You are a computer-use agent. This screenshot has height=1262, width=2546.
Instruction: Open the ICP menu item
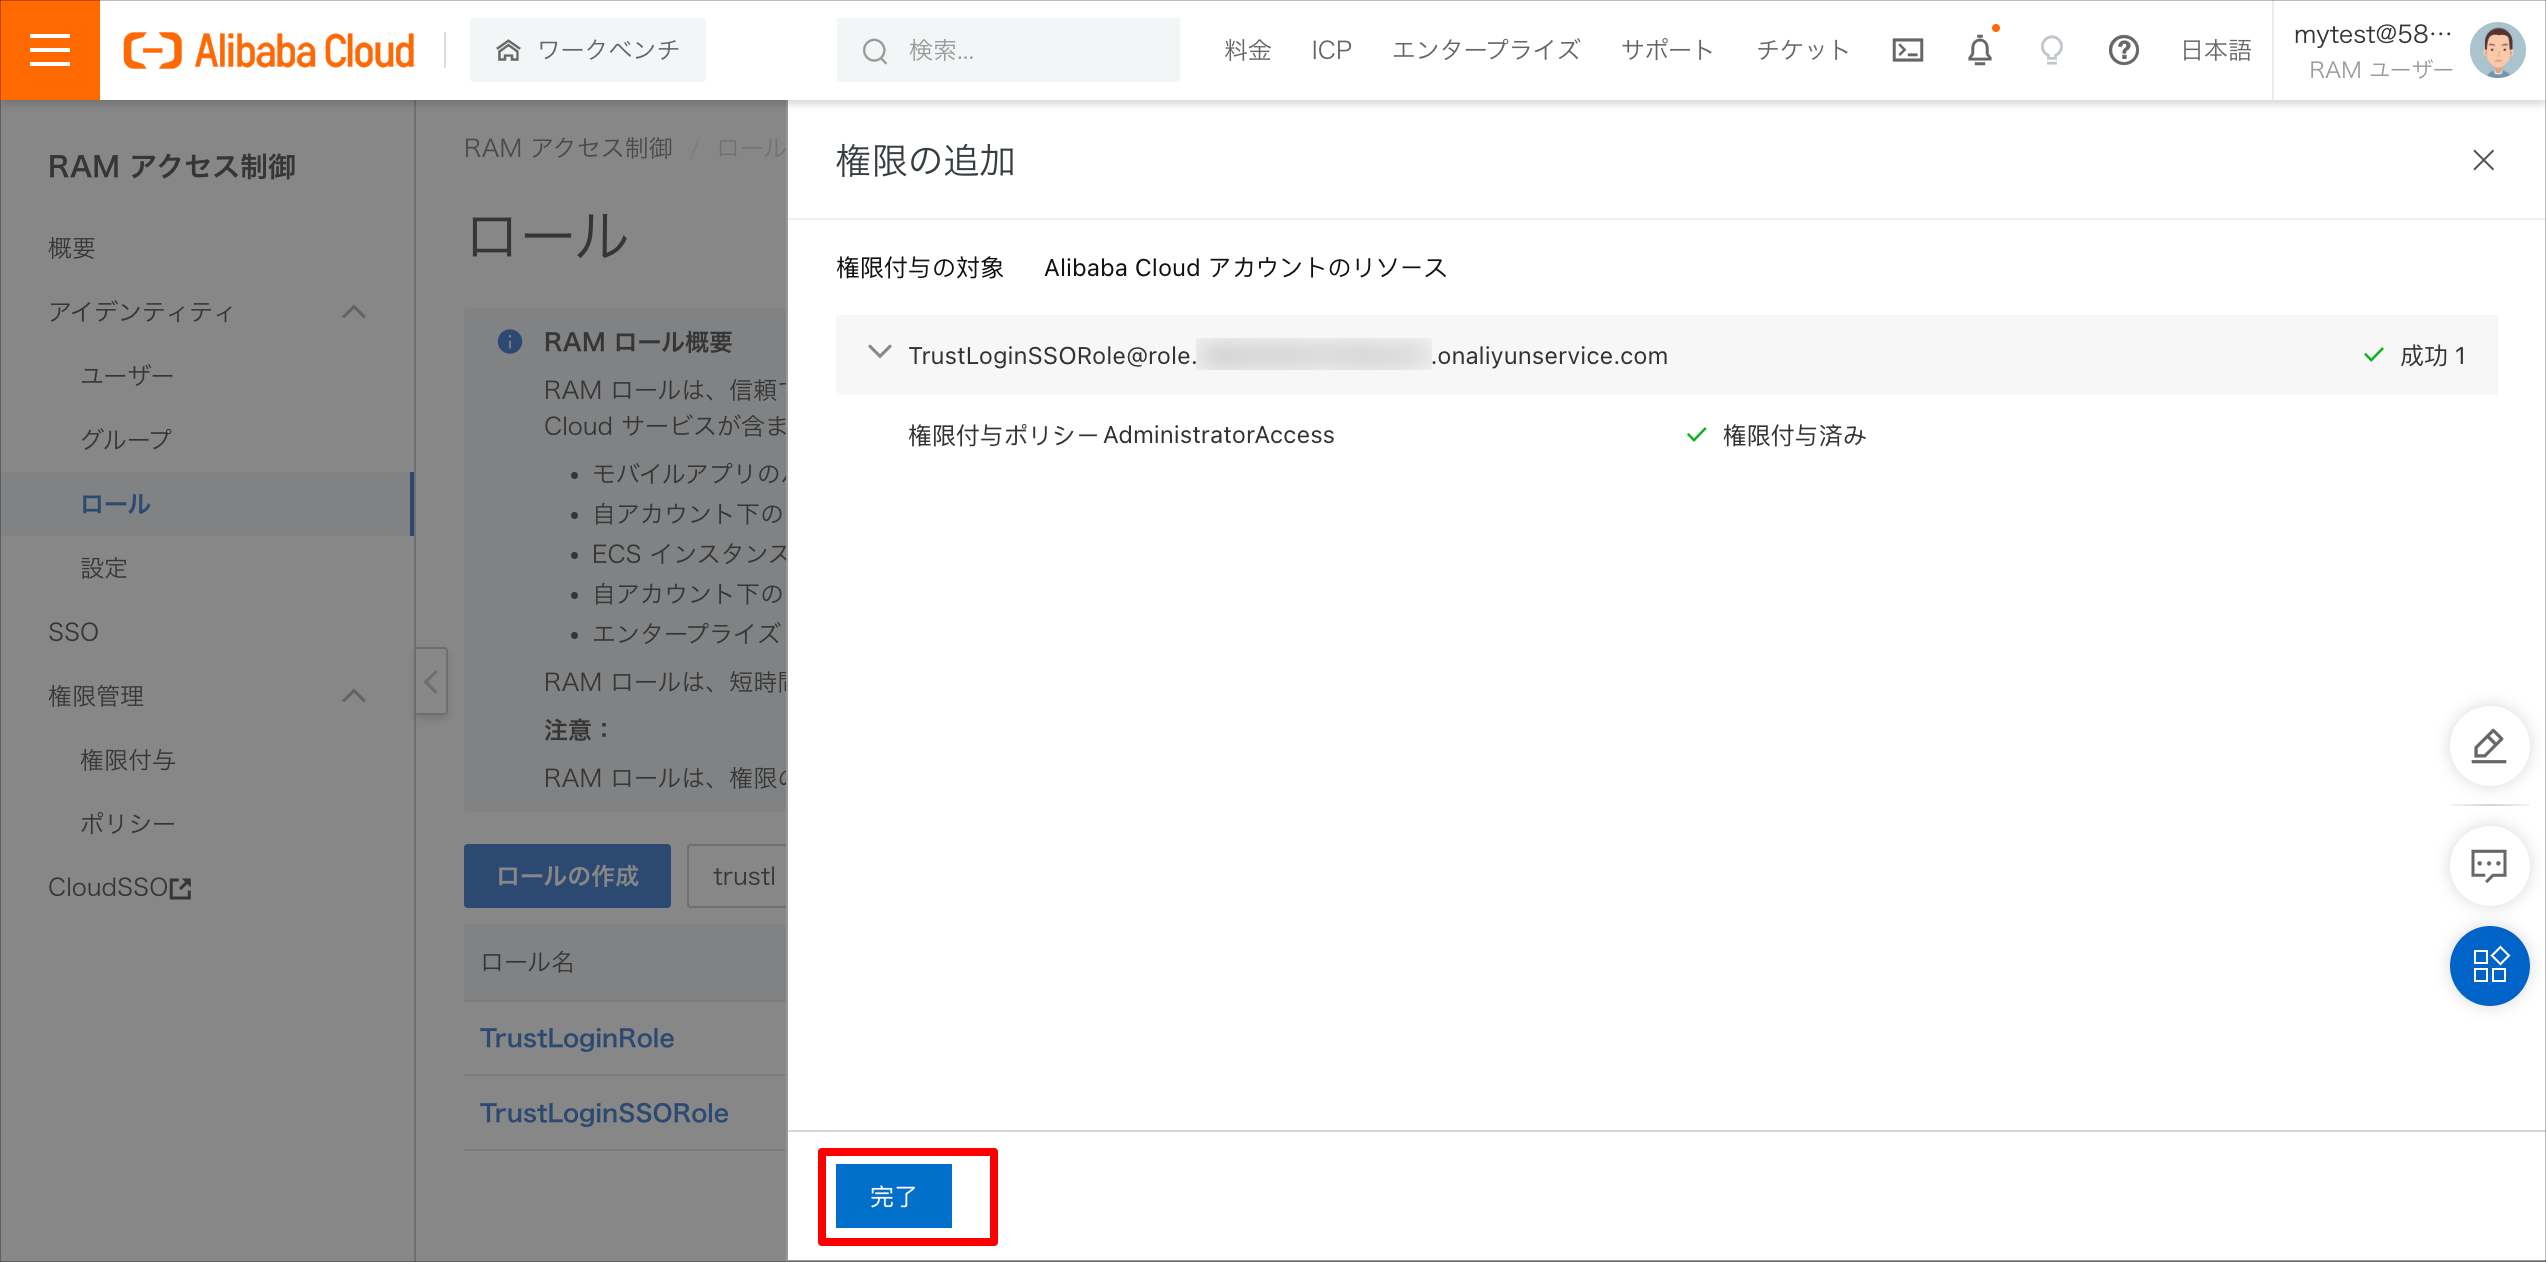click(1331, 50)
